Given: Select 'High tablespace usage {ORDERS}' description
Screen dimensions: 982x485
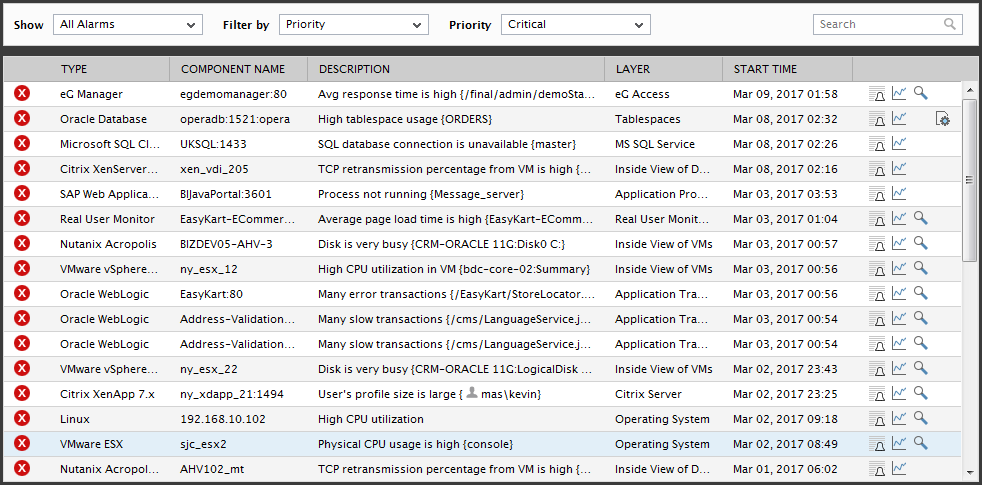Looking at the screenshot, I should [405, 119].
